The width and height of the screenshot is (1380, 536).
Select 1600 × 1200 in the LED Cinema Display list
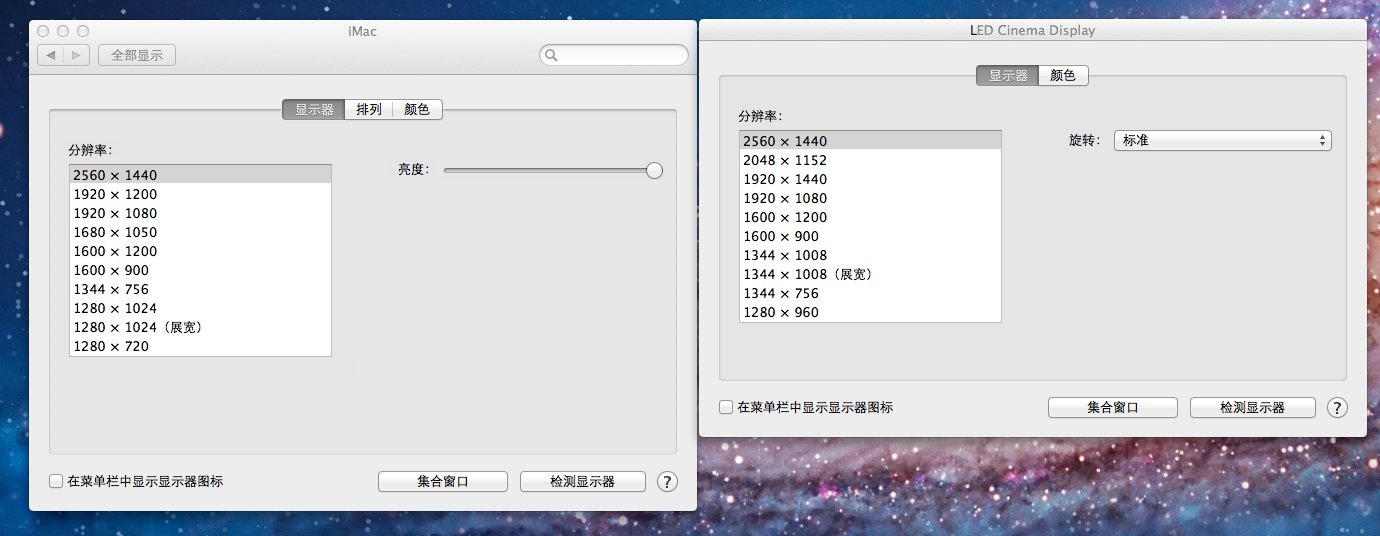click(870, 217)
